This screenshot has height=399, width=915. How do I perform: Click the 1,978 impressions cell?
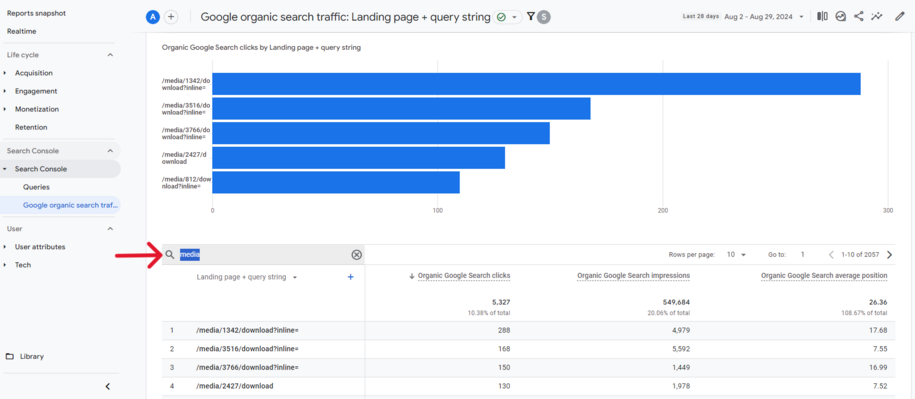pyautogui.click(x=680, y=386)
